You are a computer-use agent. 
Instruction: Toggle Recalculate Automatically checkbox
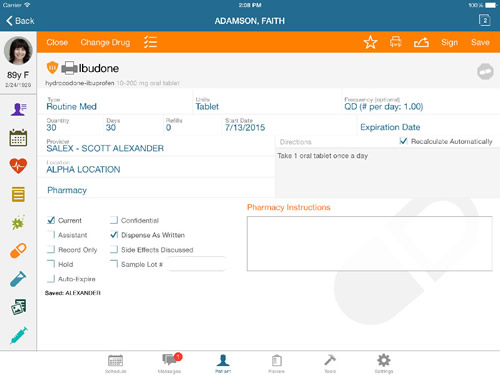(x=404, y=141)
